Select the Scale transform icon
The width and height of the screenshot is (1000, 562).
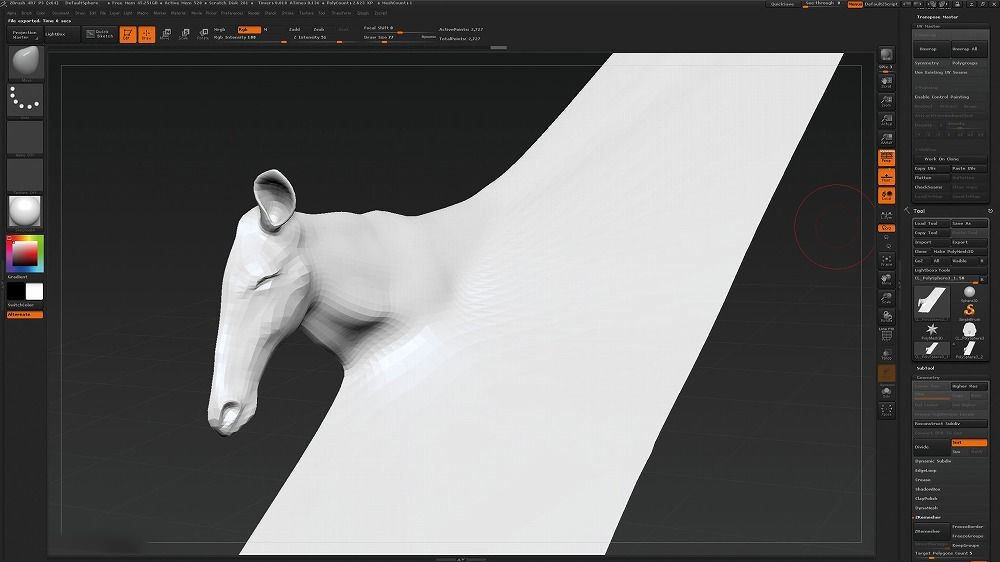click(184, 34)
